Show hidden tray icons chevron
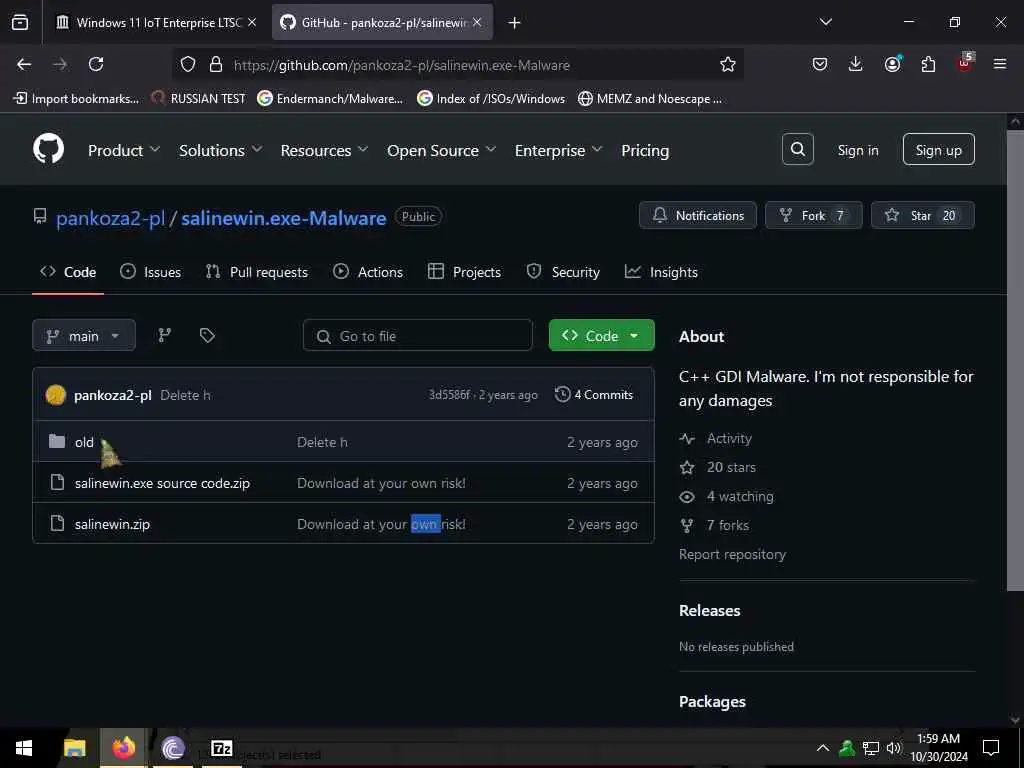 (x=823, y=748)
